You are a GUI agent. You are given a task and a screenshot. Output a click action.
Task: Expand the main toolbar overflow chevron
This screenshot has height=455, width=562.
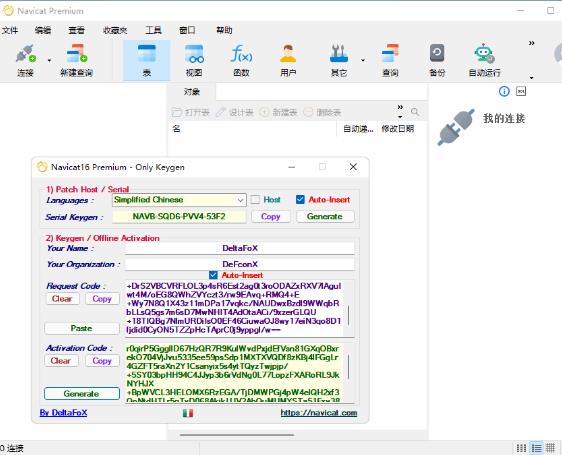(x=532, y=43)
